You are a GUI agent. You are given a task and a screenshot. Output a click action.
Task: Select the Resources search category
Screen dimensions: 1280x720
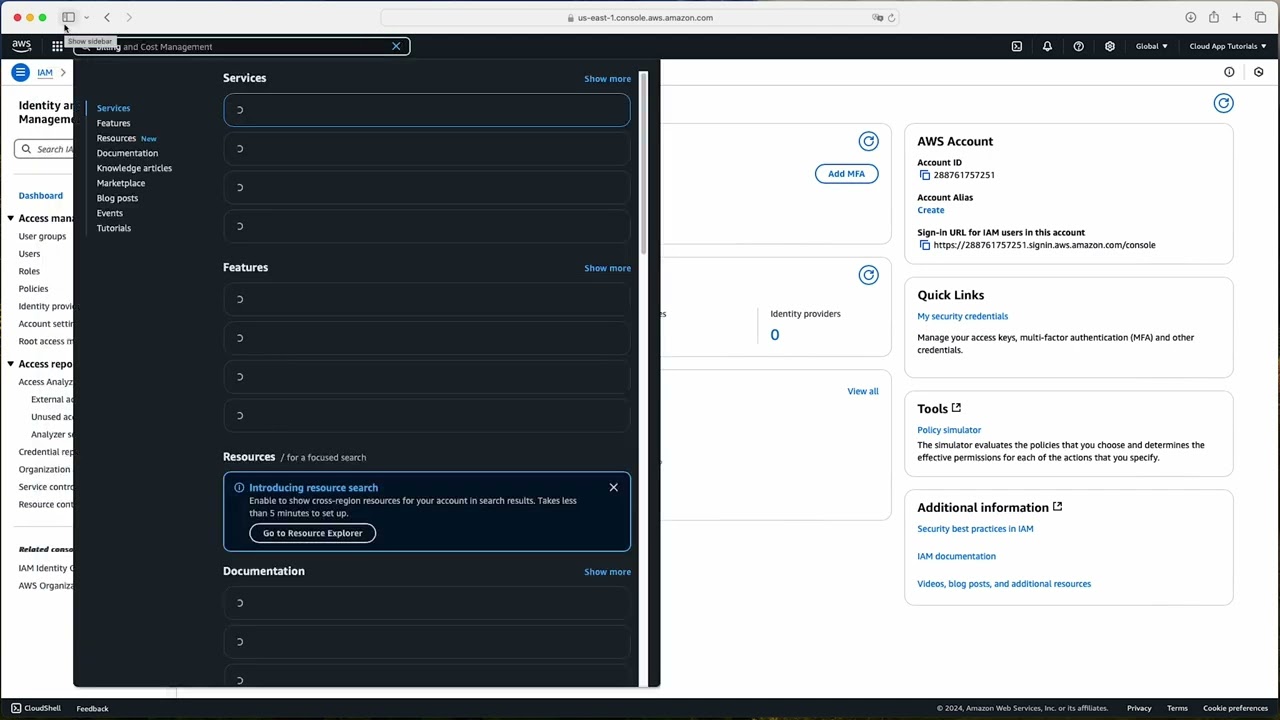[x=116, y=138]
